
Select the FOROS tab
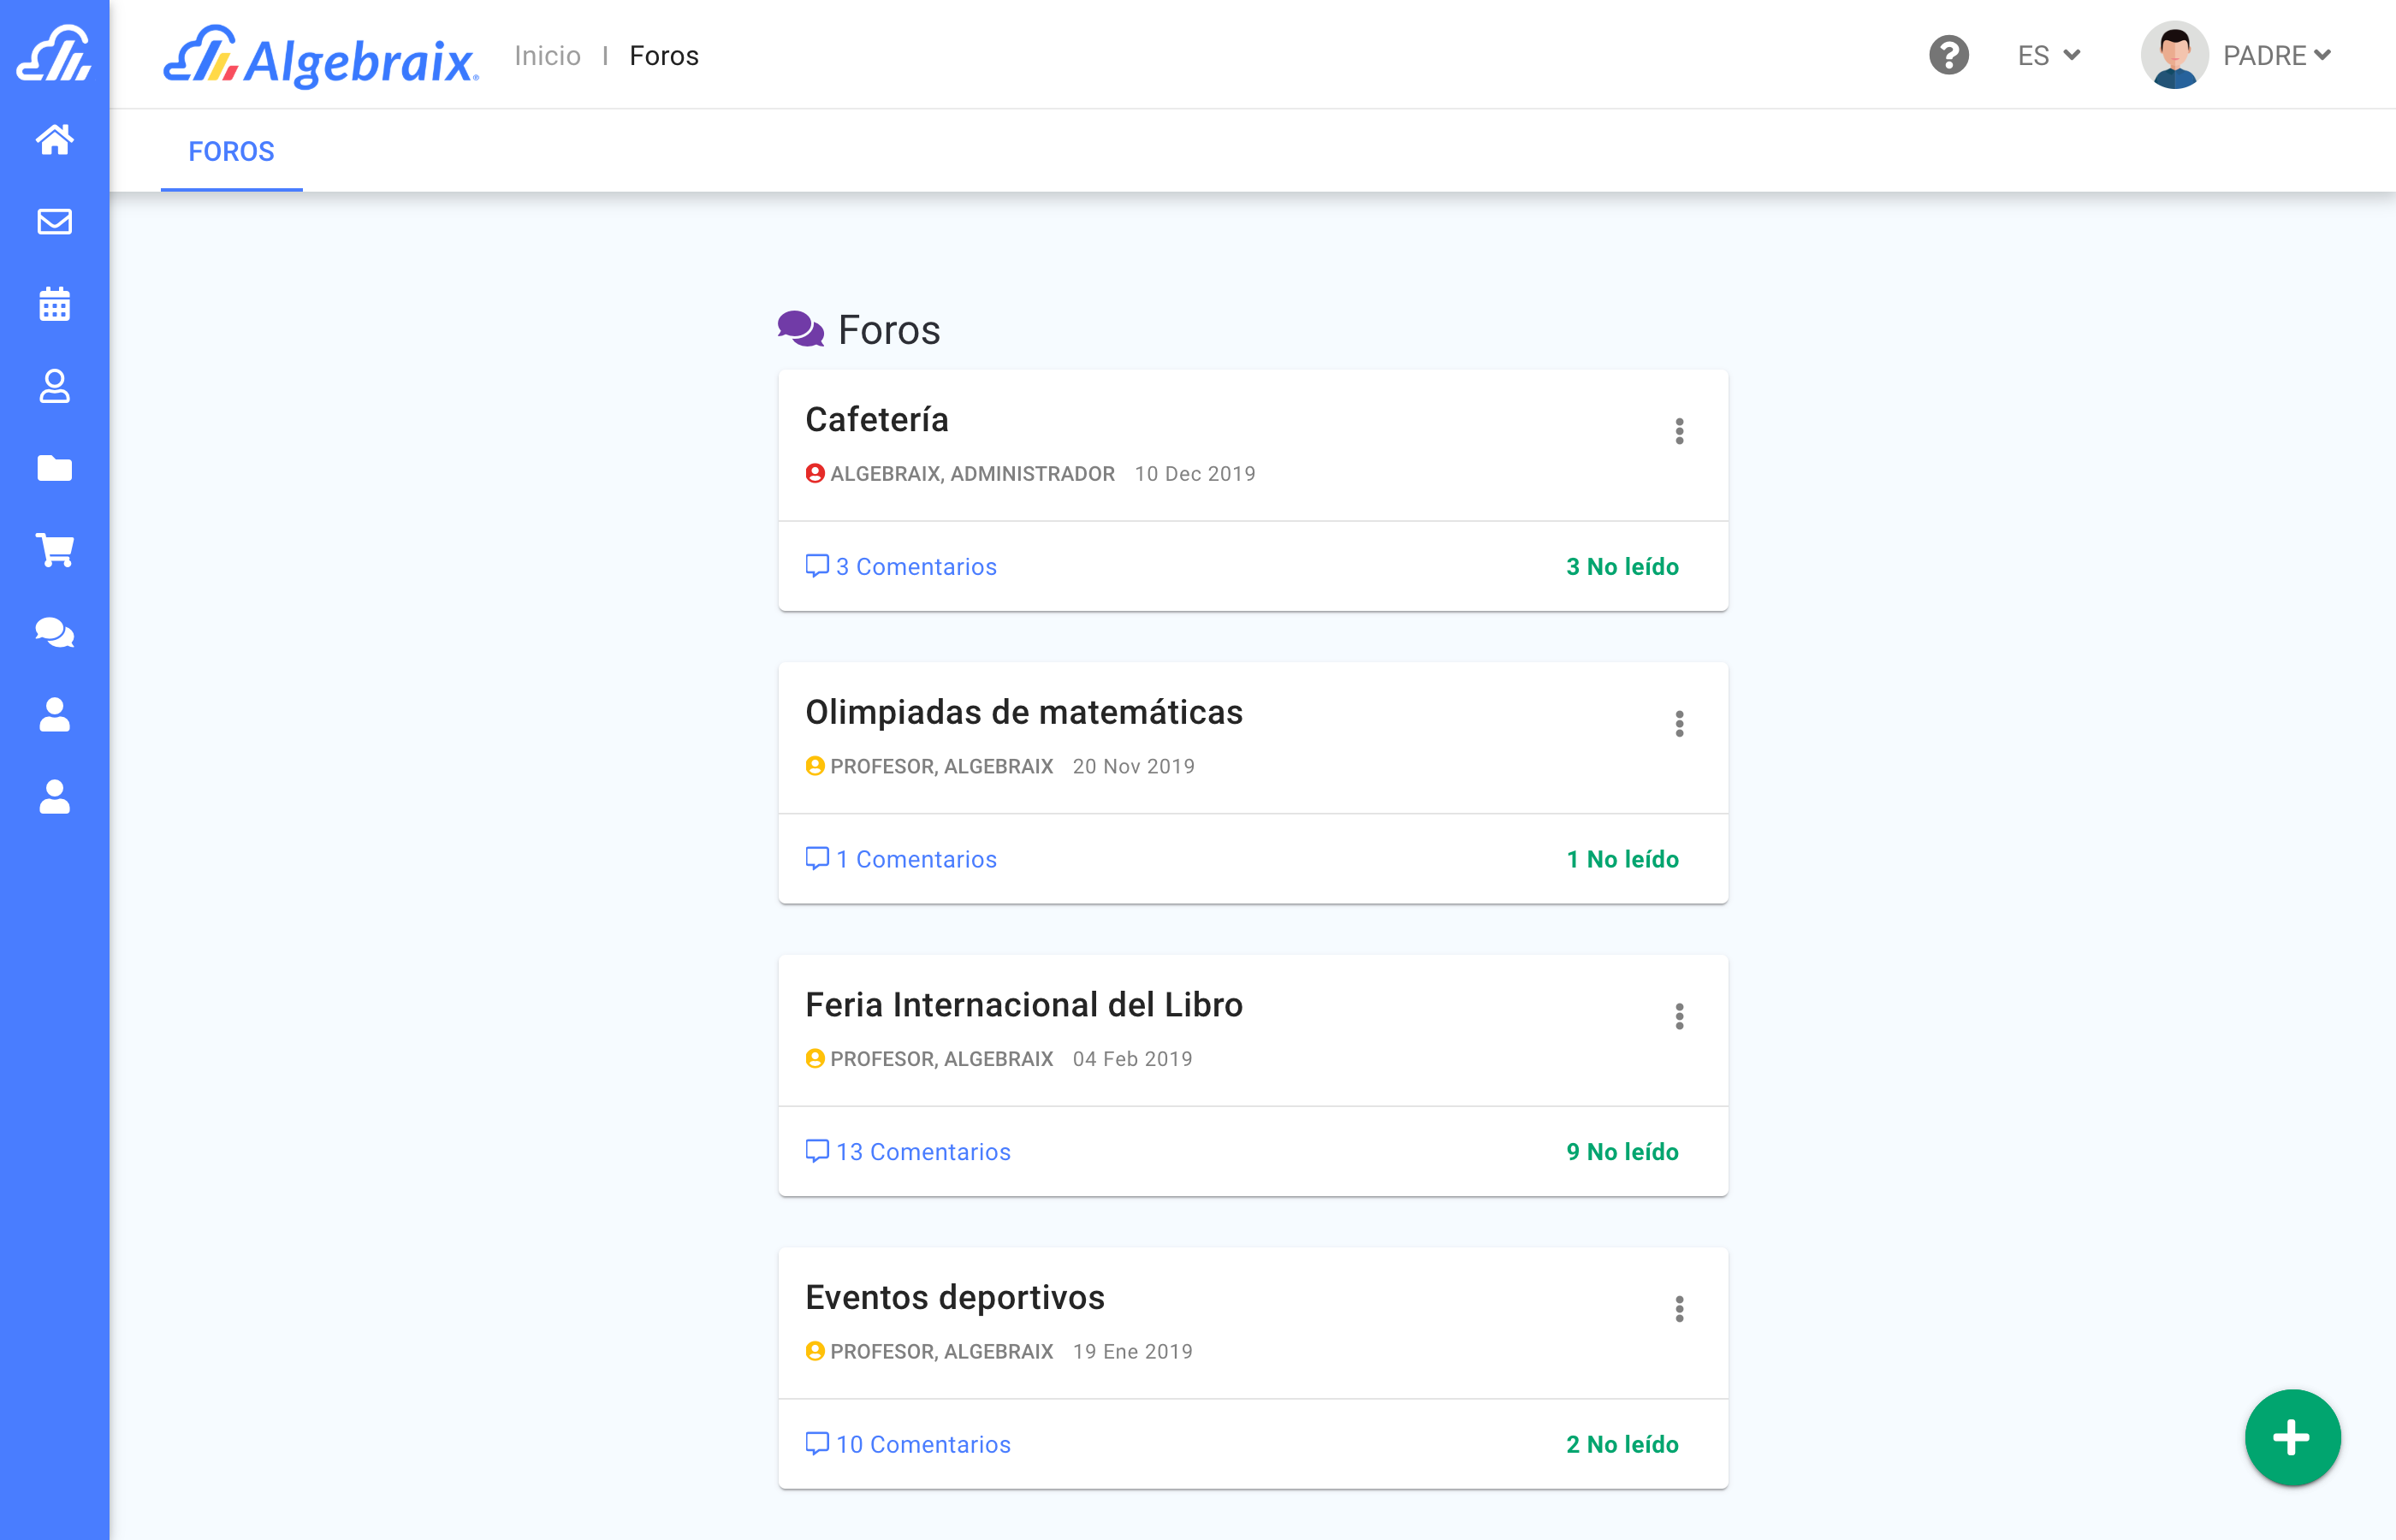point(231,151)
